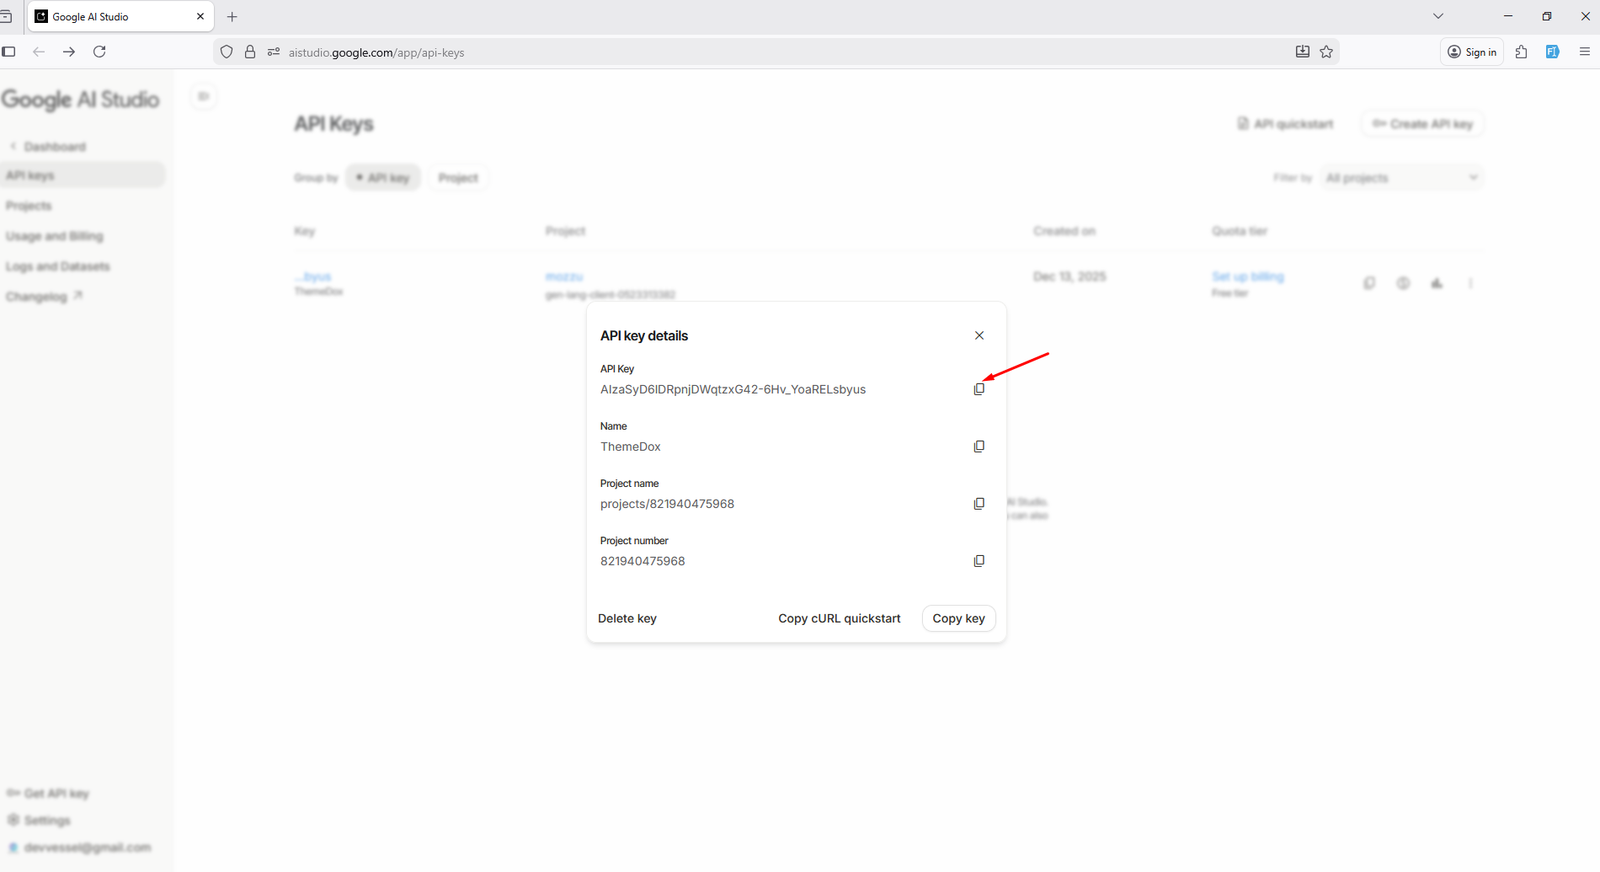Open the list all tabs dropdown
Screen dimensions: 1600x872
click(x=1438, y=16)
